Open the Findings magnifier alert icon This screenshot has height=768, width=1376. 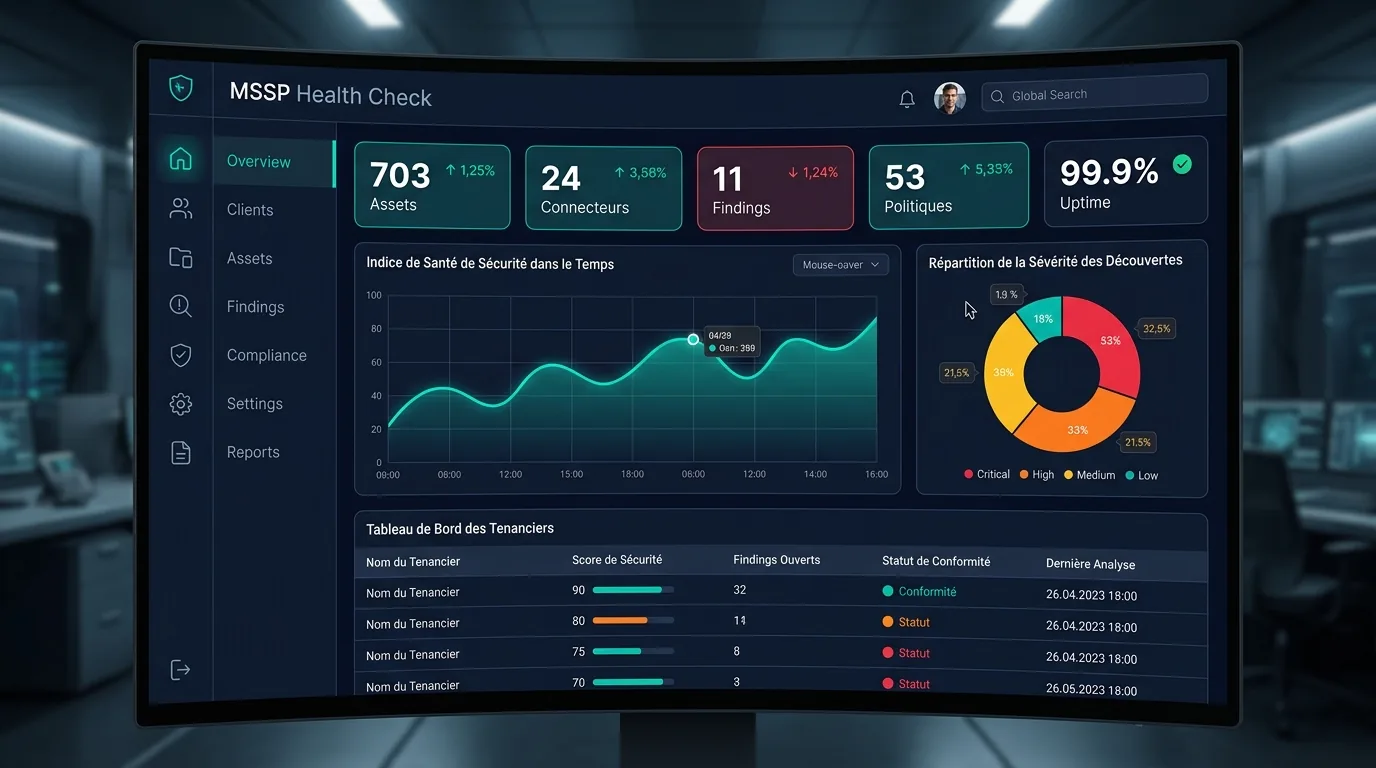(181, 306)
